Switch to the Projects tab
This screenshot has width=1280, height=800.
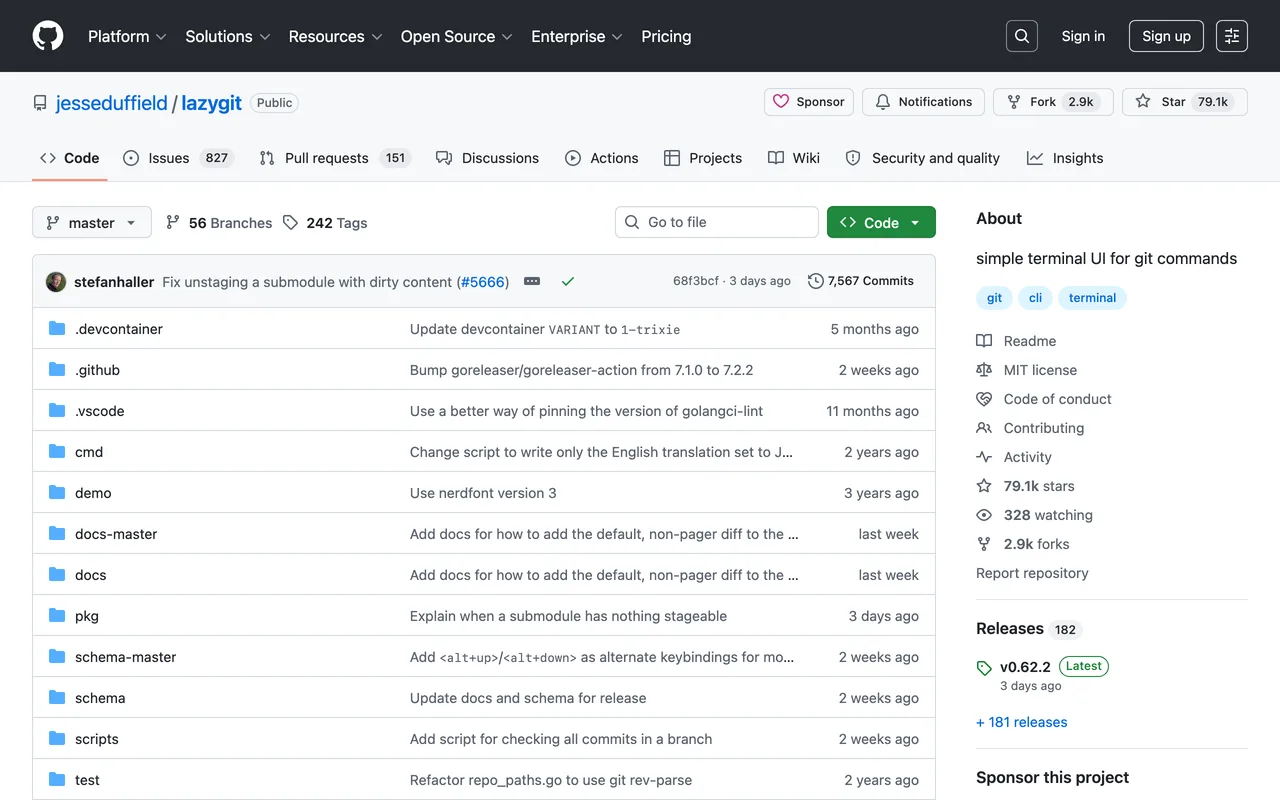coord(703,158)
